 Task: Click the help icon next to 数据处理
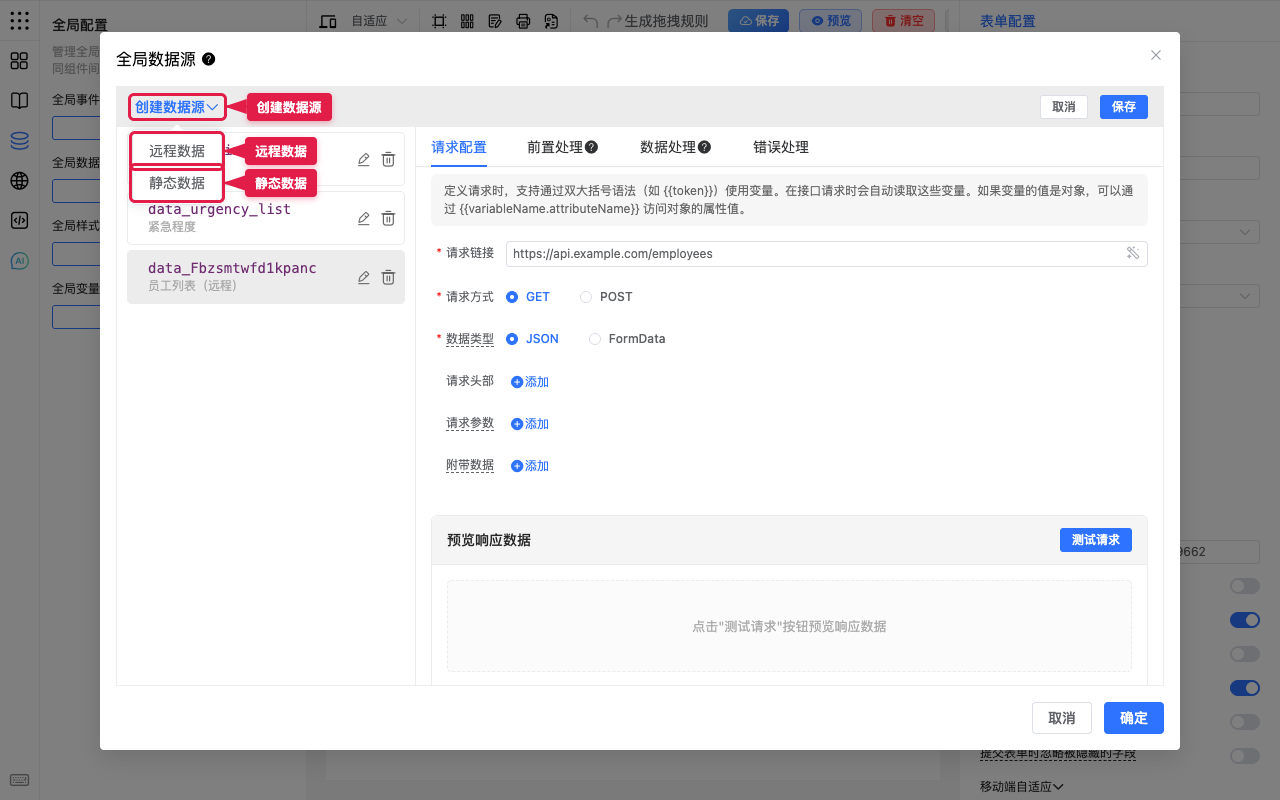click(705, 147)
